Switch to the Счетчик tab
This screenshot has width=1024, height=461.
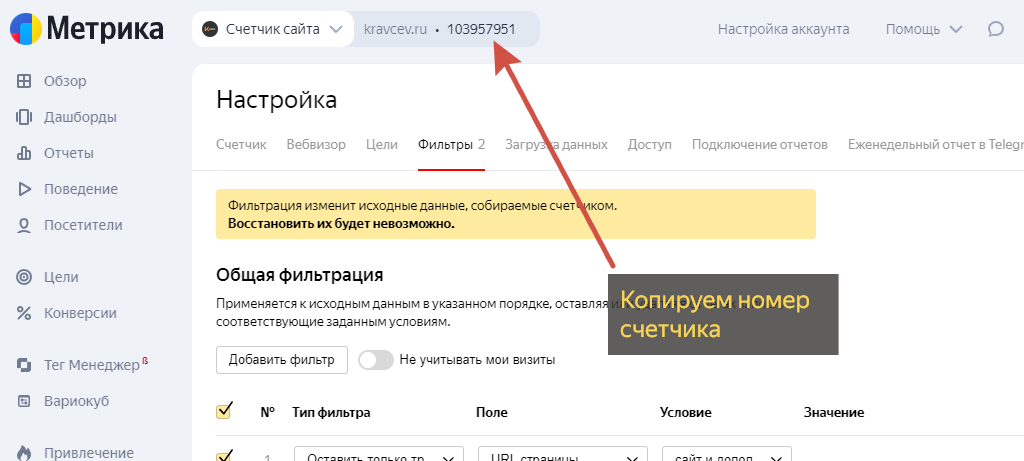pyautogui.click(x=242, y=144)
